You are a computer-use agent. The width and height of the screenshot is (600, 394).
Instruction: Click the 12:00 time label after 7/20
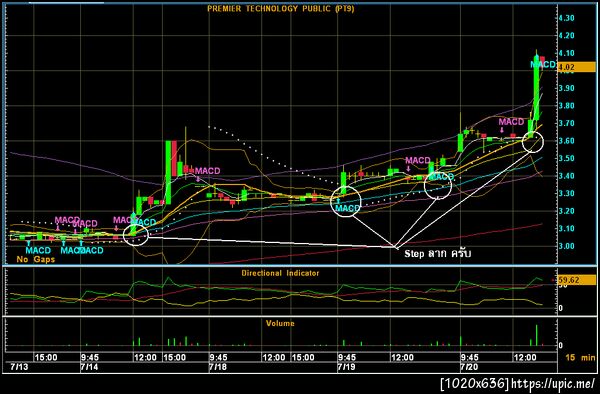click(x=525, y=358)
